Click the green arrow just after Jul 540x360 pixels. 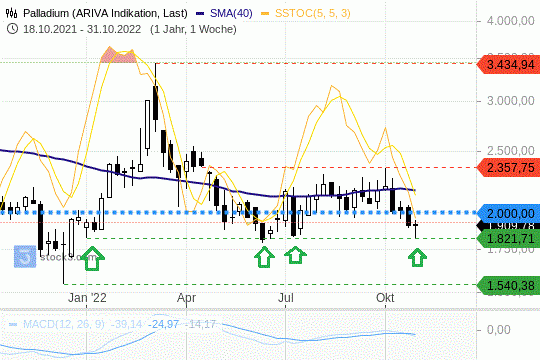pyautogui.click(x=295, y=255)
